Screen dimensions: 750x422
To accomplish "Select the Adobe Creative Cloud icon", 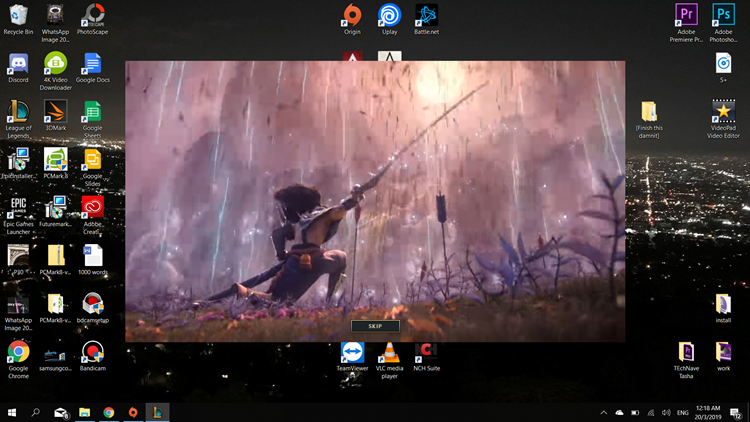I will click(92, 215).
